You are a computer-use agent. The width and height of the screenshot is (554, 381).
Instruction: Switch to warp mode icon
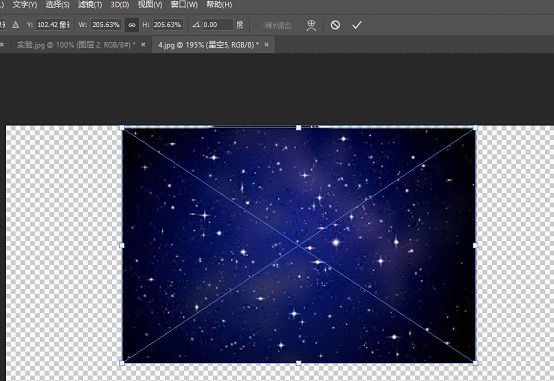coord(311,25)
